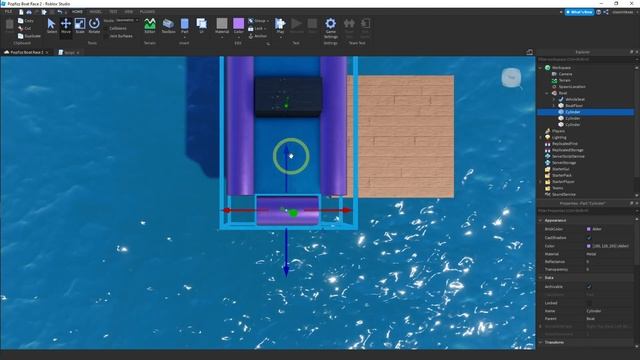Click the purple Color swatch in ribbon
This screenshot has height=360, width=640.
tap(239, 23)
